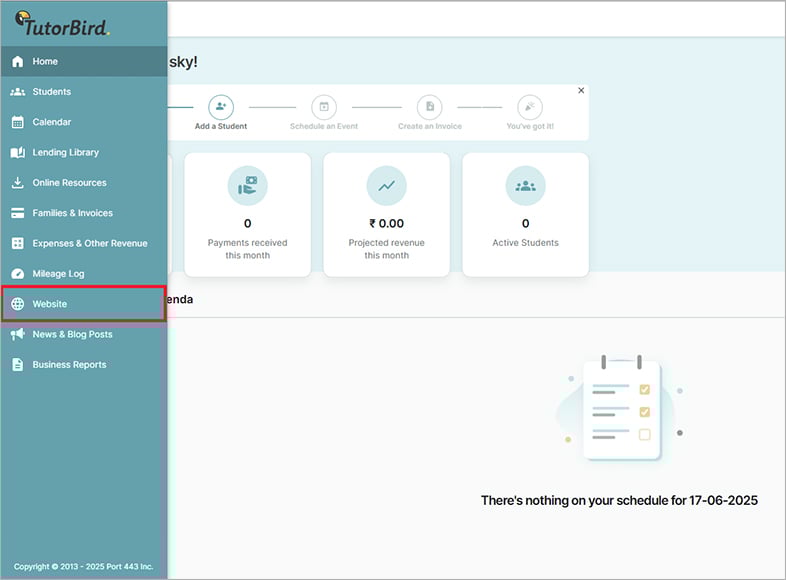Click the News & Blog Posts megaphone icon

point(18,334)
